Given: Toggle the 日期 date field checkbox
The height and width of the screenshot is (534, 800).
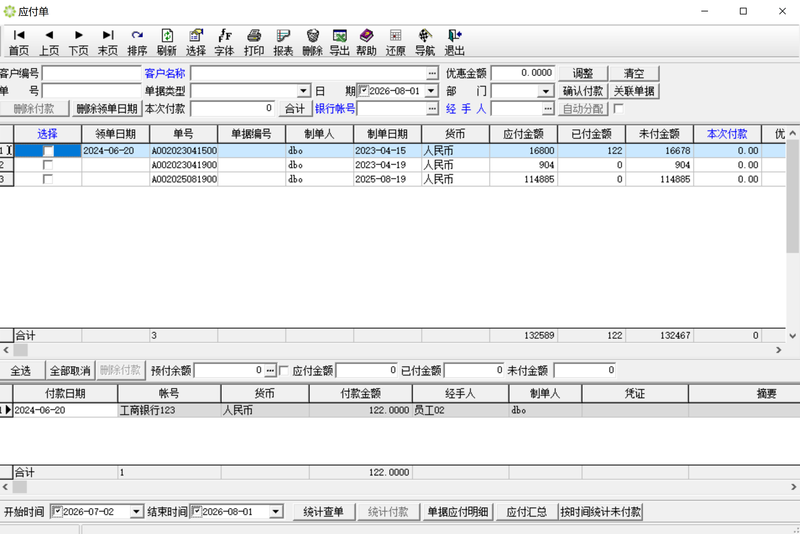Looking at the screenshot, I should click(363, 91).
